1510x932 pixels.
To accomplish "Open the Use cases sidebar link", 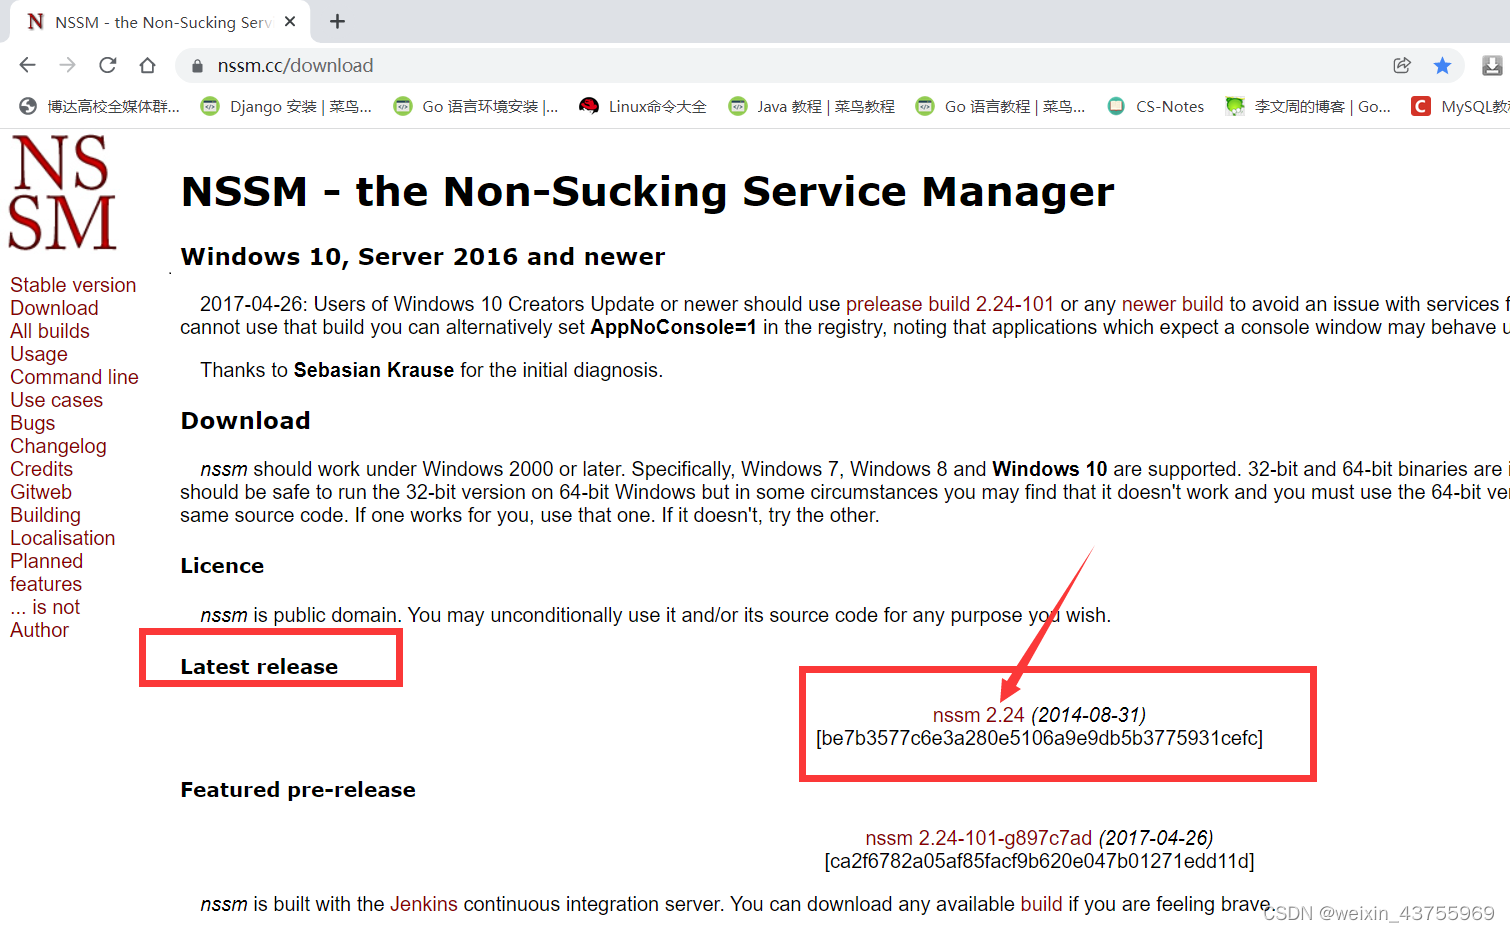I will click(x=56, y=400).
